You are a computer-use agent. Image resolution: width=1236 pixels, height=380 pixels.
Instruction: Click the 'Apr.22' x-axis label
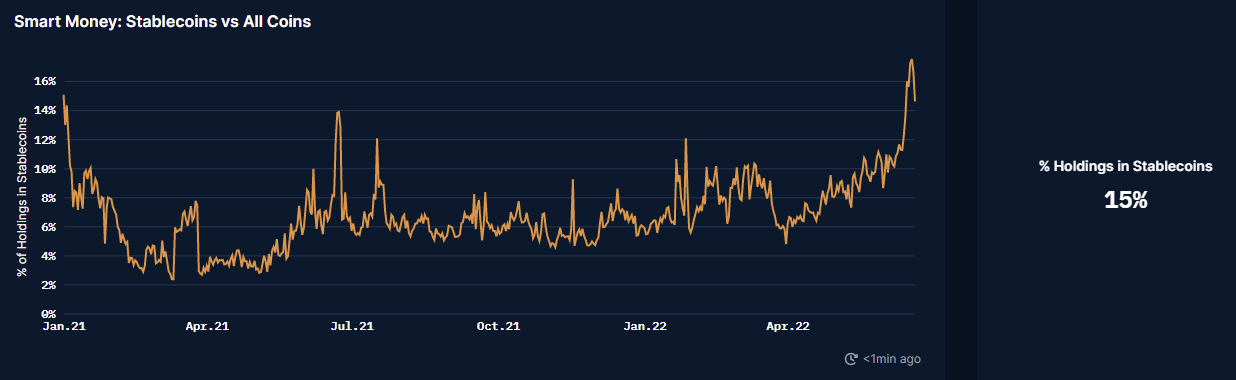pyautogui.click(x=788, y=326)
